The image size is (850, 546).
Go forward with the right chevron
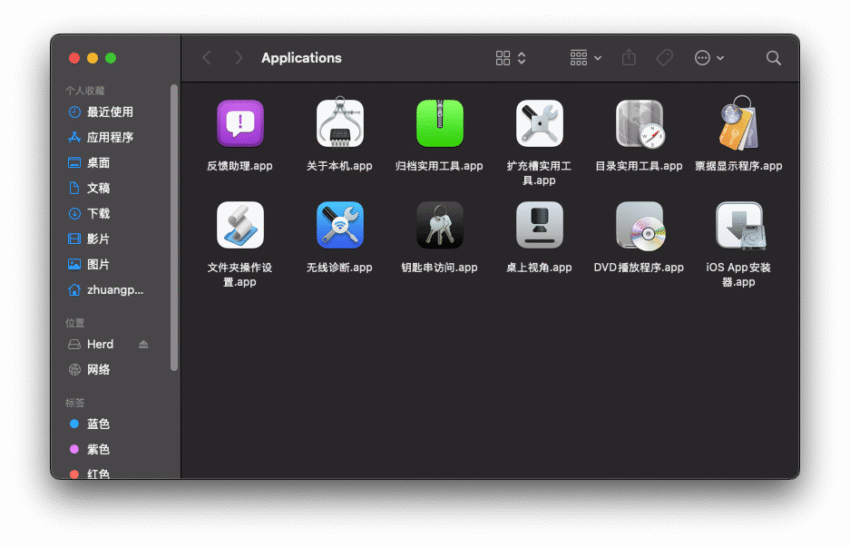(x=239, y=57)
